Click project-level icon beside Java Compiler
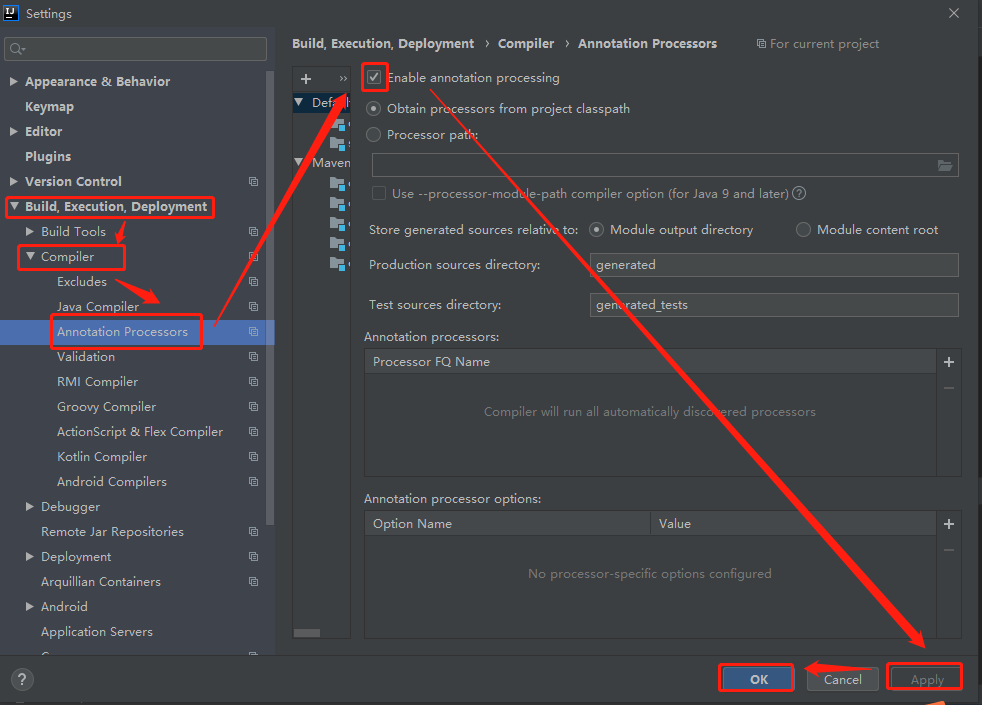 point(254,307)
